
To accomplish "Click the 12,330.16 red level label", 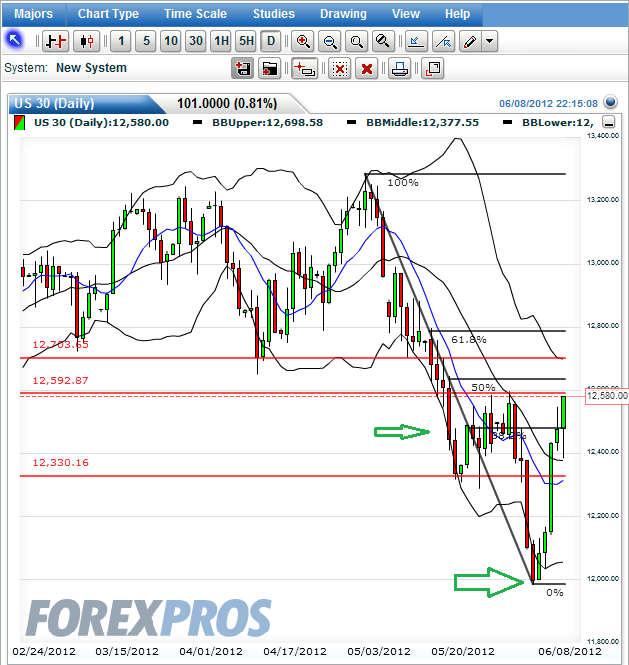I will [61, 463].
